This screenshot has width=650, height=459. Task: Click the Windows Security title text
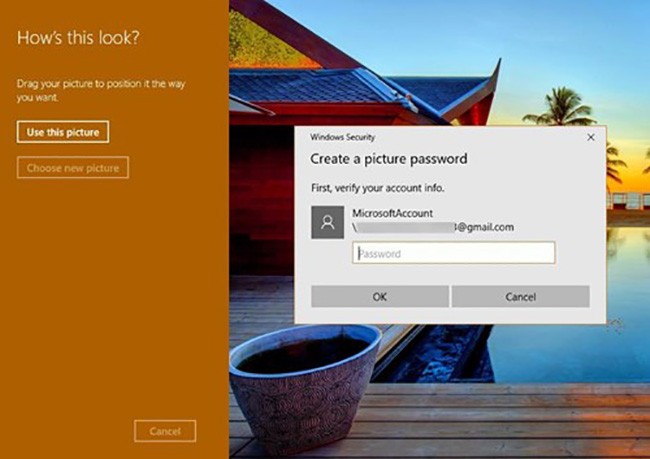tap(342, 137)
